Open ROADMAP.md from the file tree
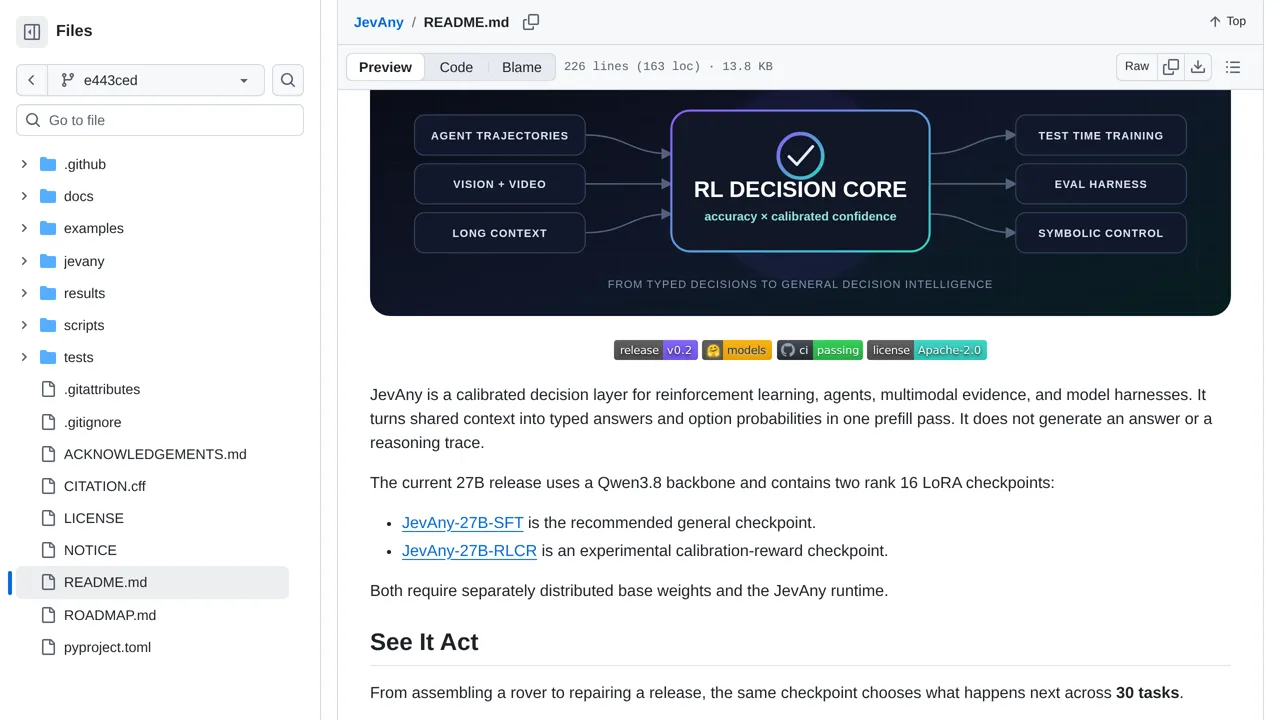1280x720 pixels. point(150,615)
